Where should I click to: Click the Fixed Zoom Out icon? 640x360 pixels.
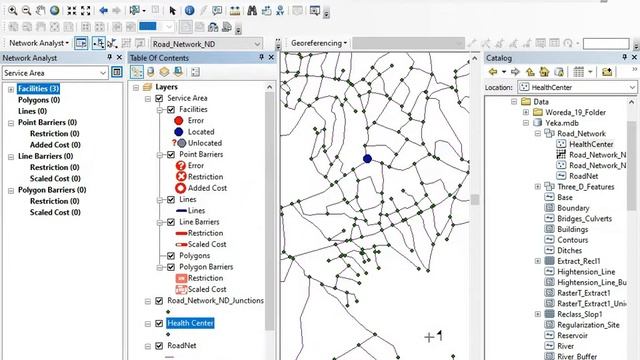85,11
